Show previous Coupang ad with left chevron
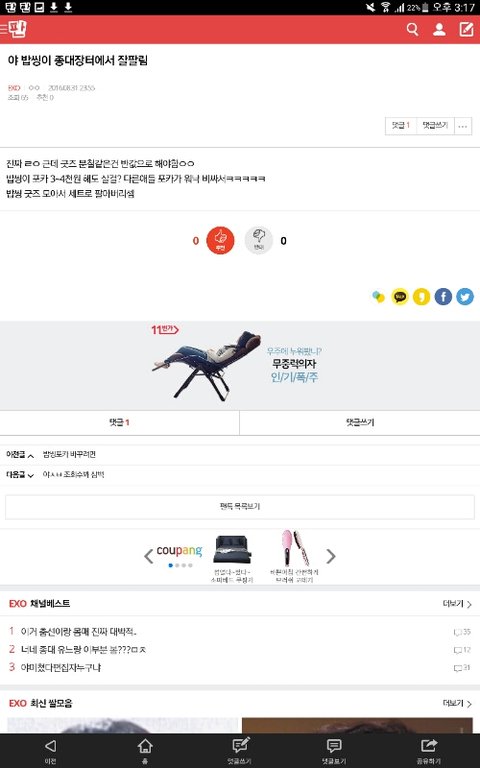 (149, 556)
